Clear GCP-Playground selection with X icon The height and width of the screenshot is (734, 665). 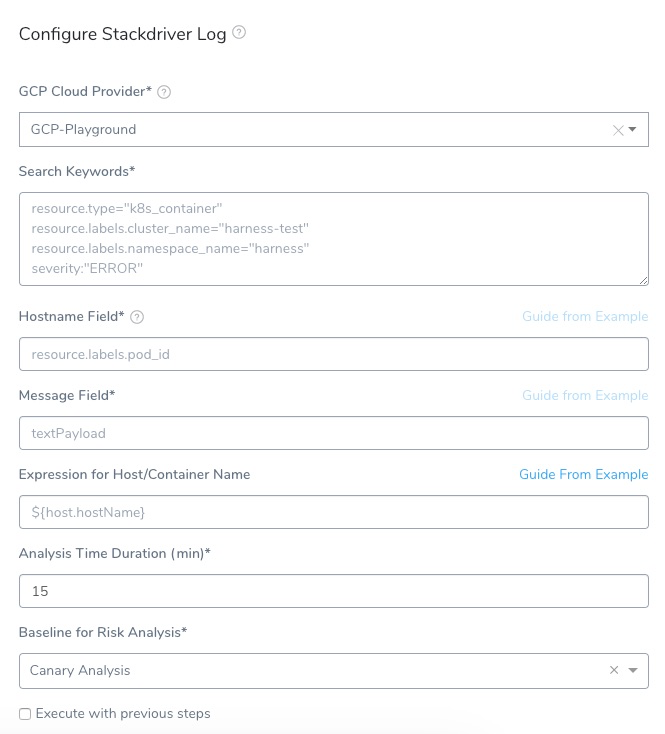618,130
